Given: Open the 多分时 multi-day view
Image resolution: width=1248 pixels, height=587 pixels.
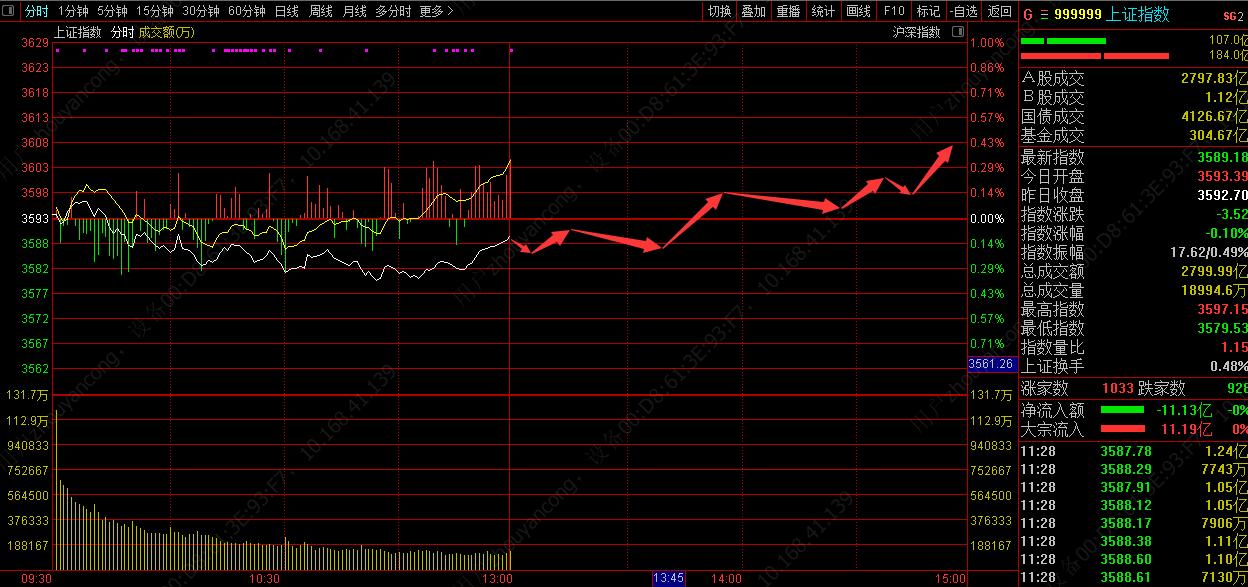Looking at the screenshot, I should point(393,11).
